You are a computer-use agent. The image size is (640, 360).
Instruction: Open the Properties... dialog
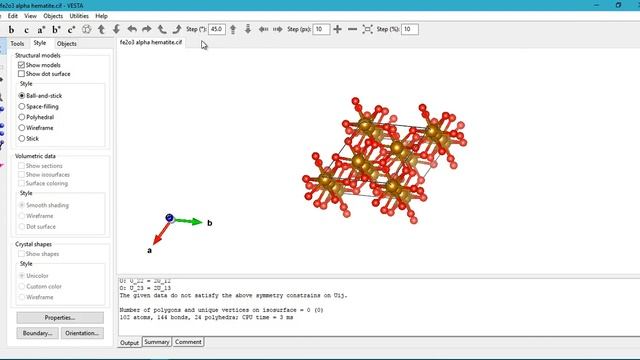tap(60, 318)
